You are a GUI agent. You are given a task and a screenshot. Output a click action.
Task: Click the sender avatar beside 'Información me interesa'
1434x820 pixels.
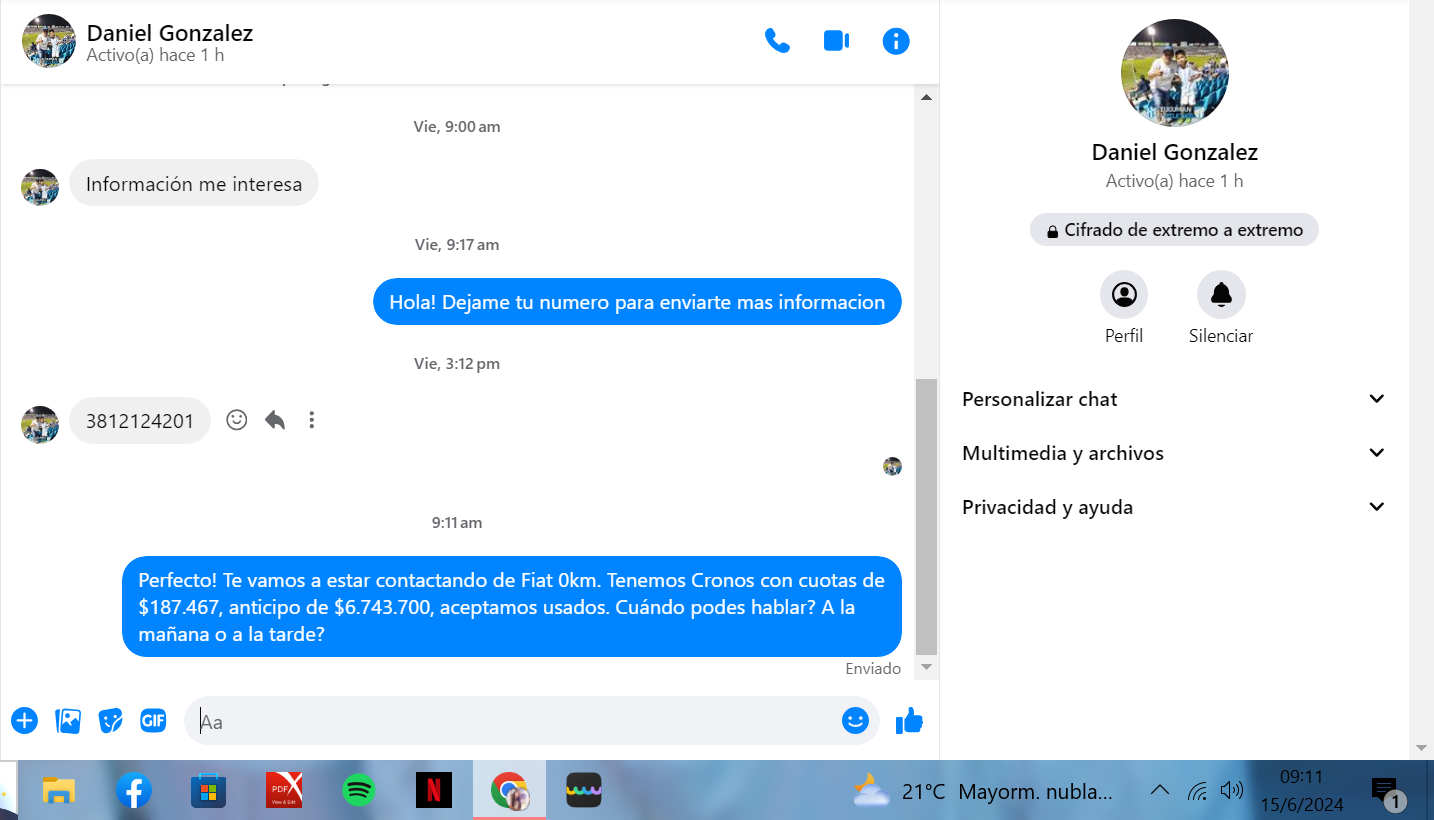40,187
